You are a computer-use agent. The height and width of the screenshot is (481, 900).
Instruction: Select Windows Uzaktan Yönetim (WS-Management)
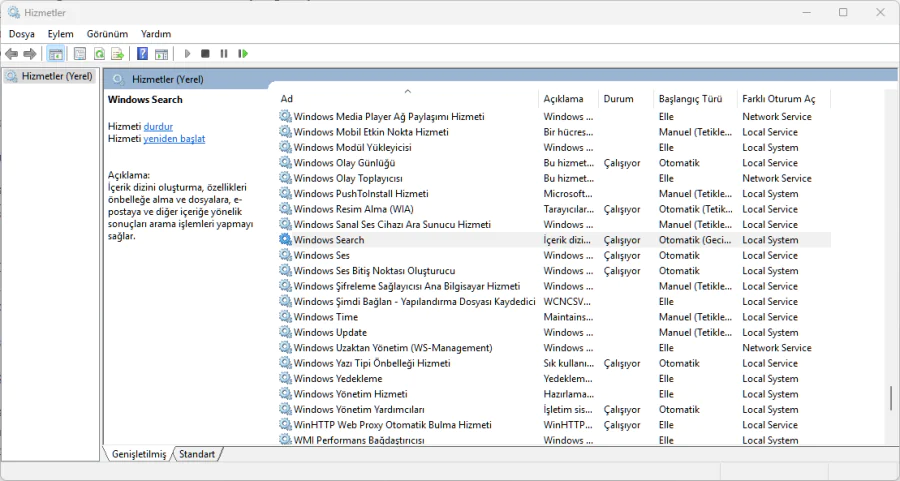point(393,348)
